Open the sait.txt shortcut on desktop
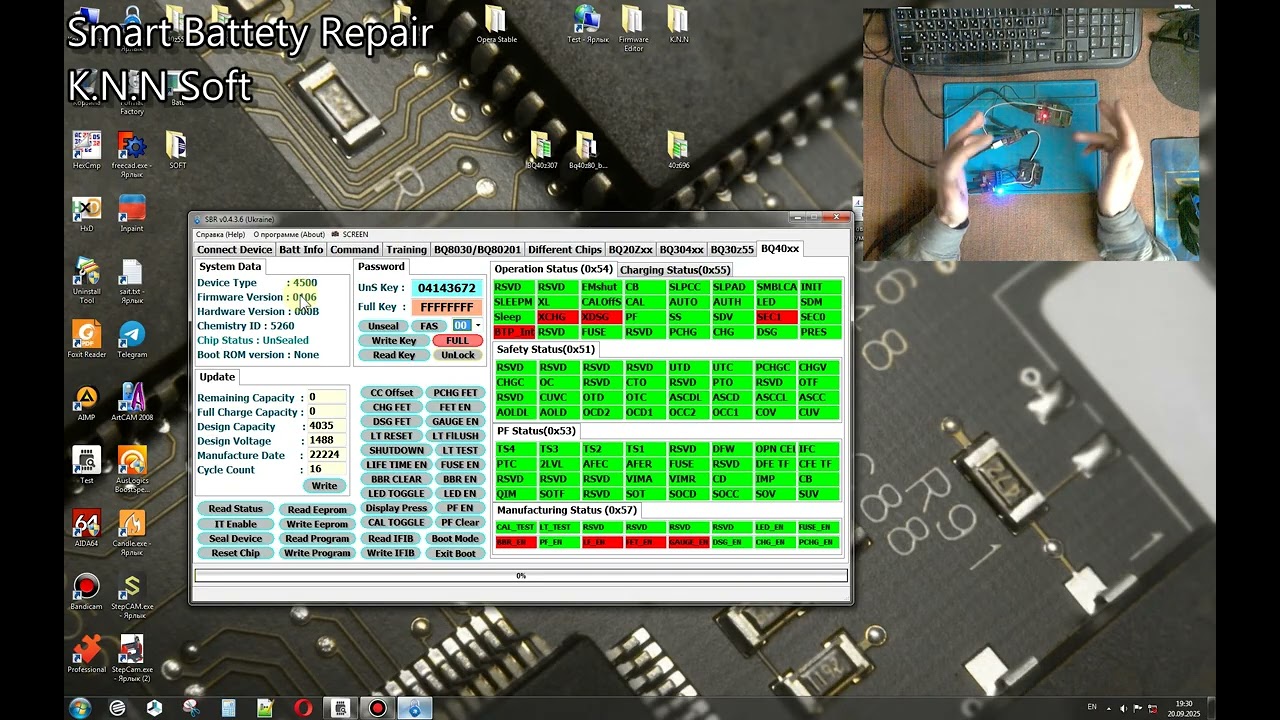Viewport: 1280px width, 720px height. (x=132, y=281)
